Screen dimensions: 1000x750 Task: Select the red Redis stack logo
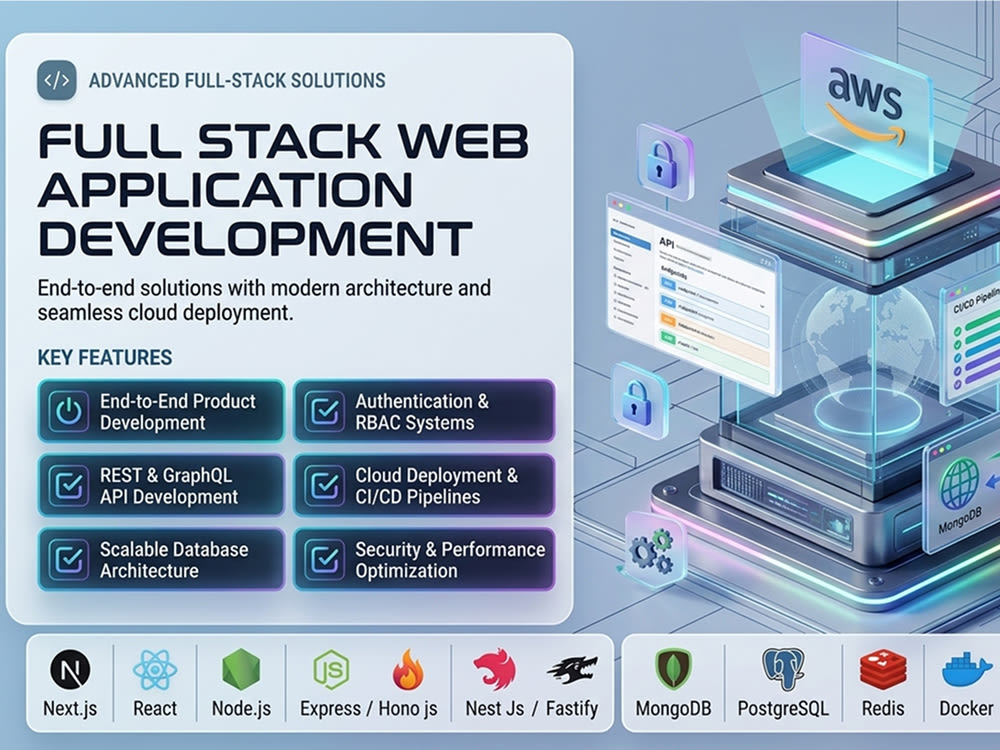883,670
